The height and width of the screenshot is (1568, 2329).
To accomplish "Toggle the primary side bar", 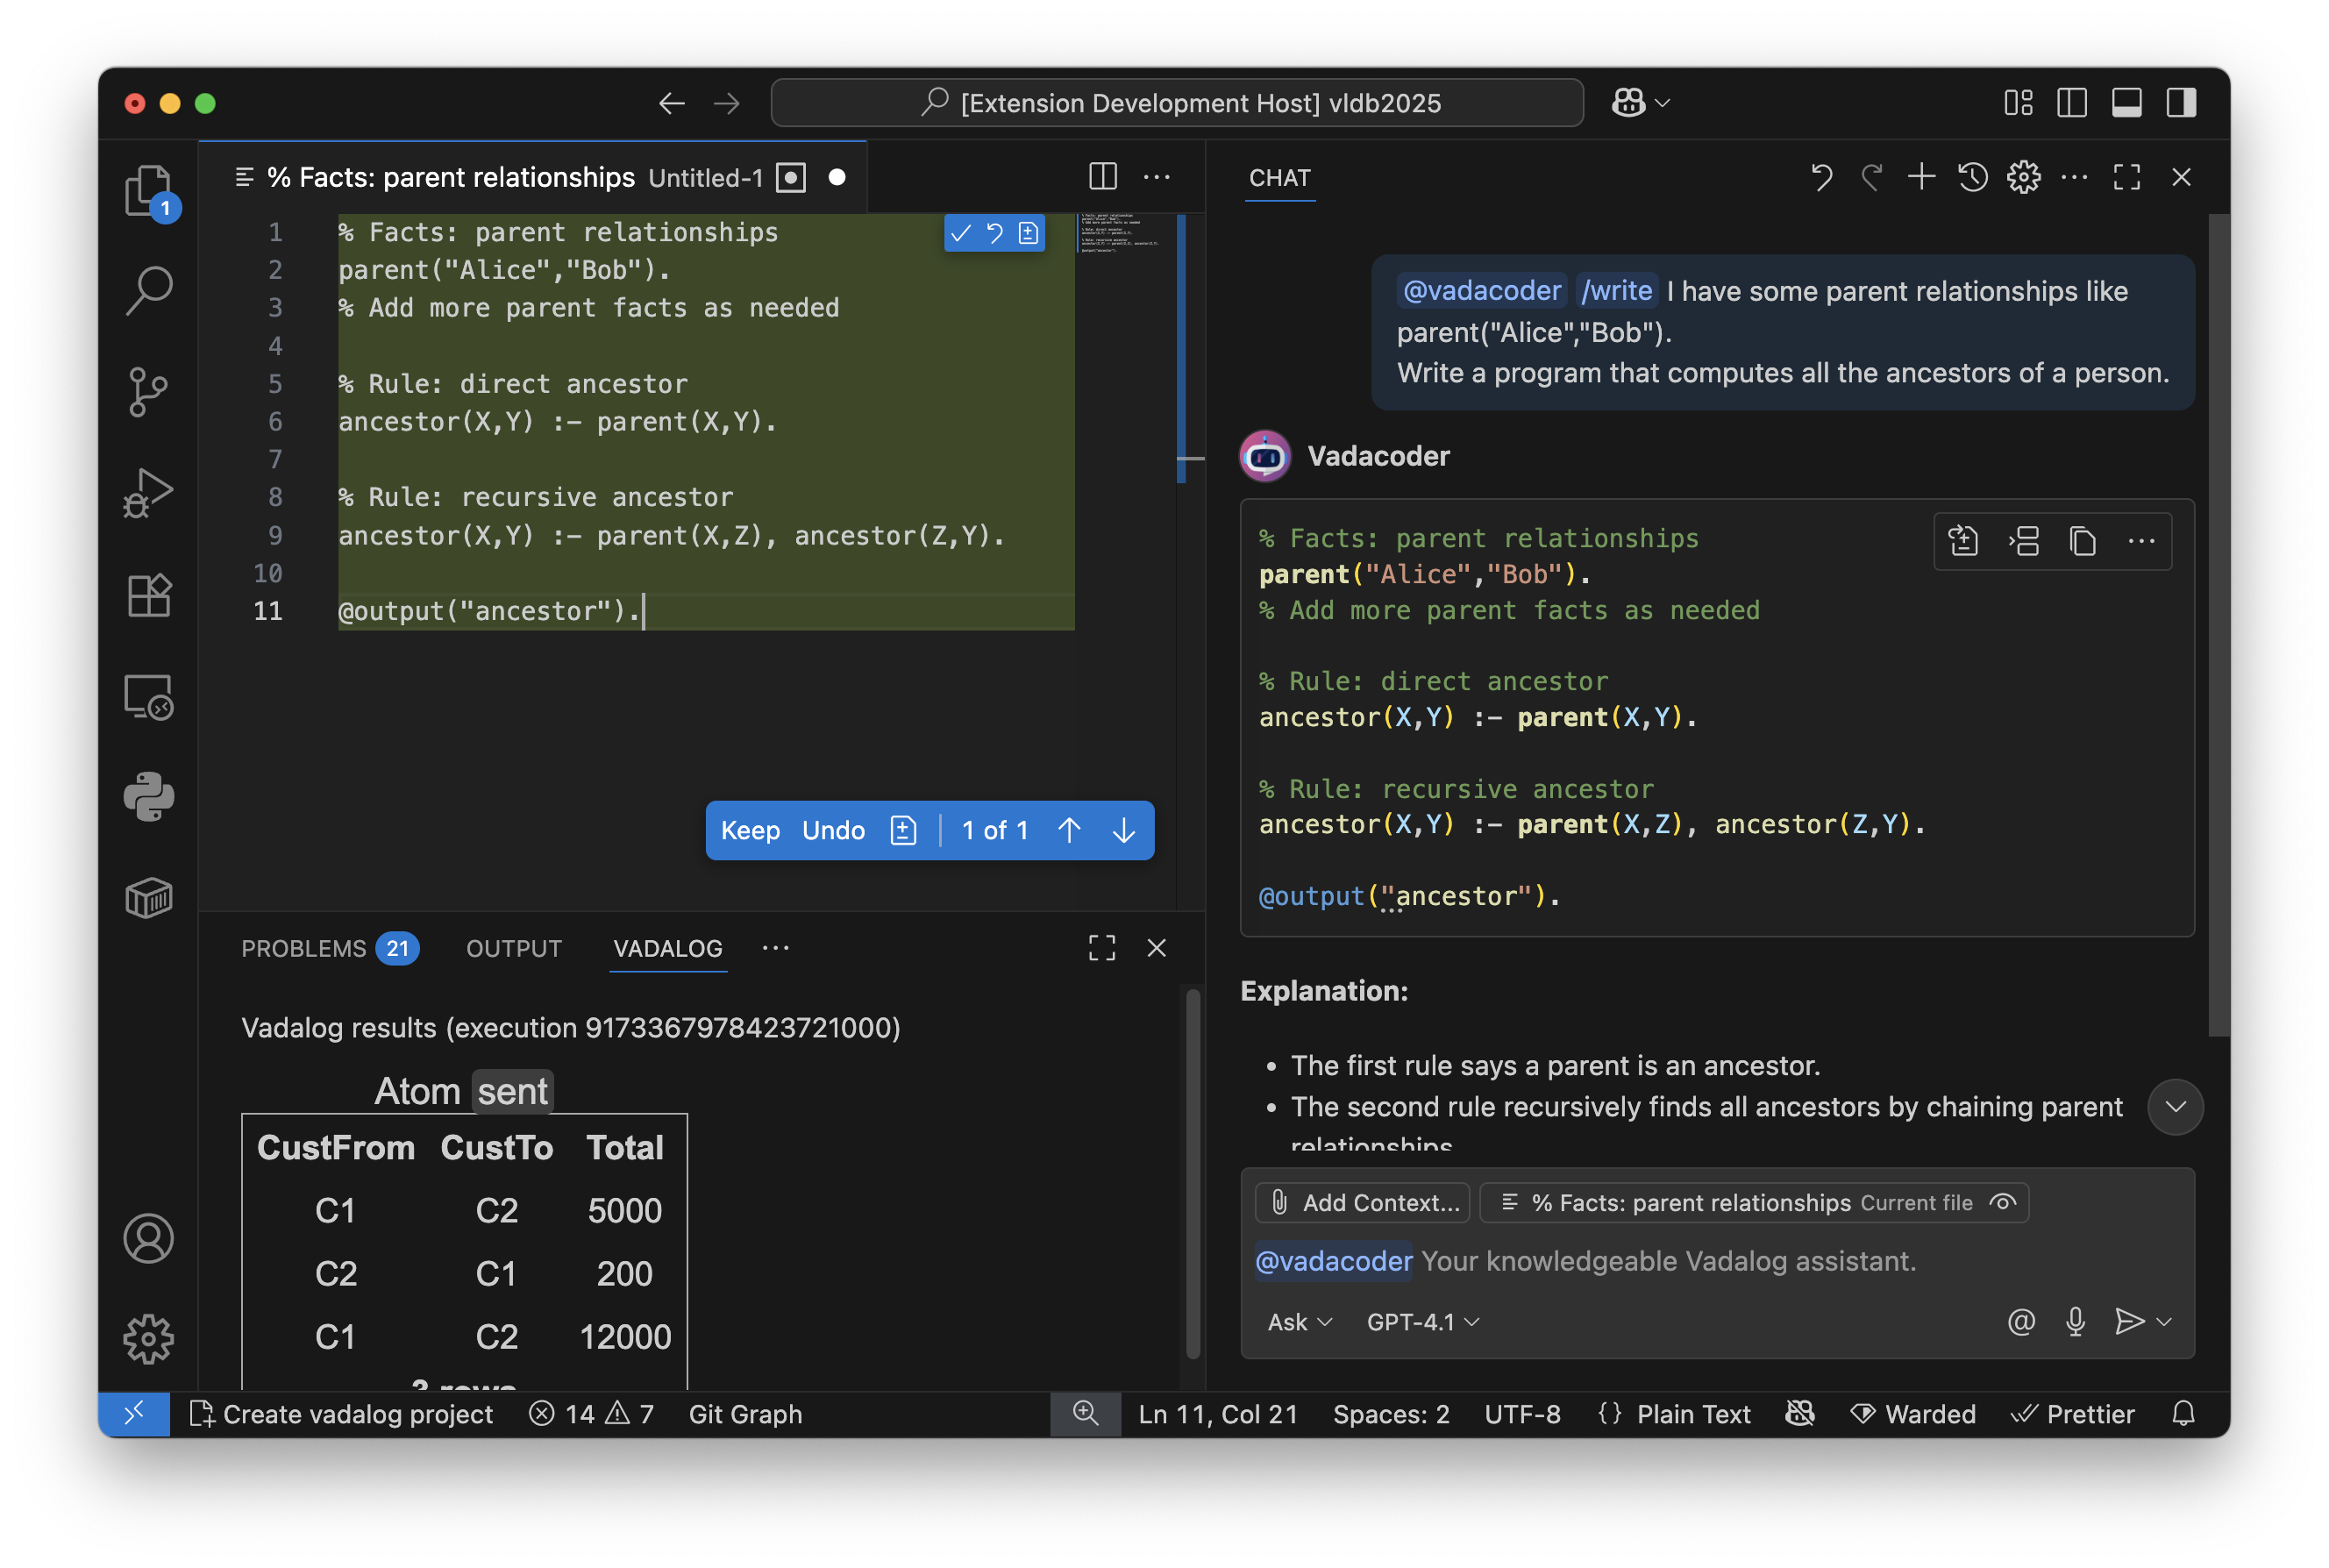I will pos(2072,103).
